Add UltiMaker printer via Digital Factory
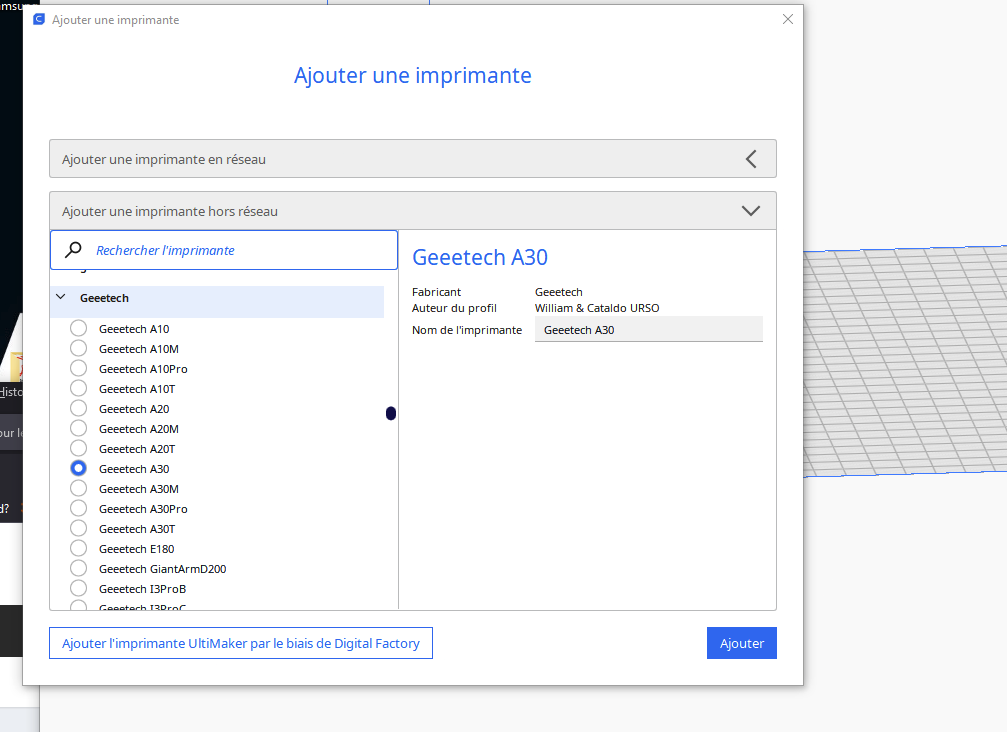 click(x=241, y=643)
